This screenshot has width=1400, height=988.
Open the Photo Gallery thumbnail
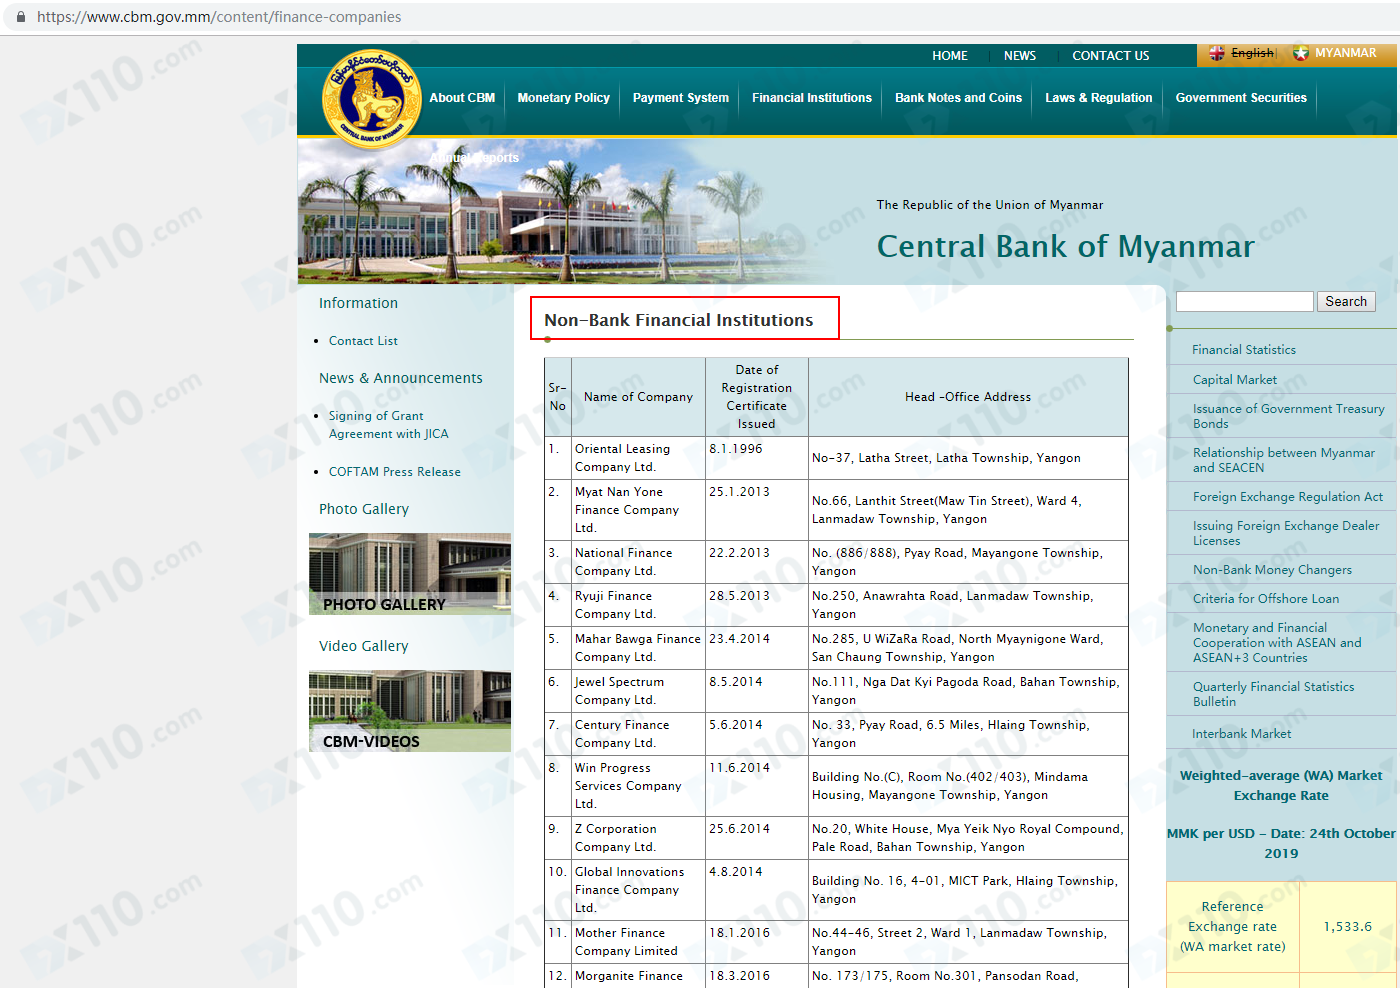coord(410,573)
